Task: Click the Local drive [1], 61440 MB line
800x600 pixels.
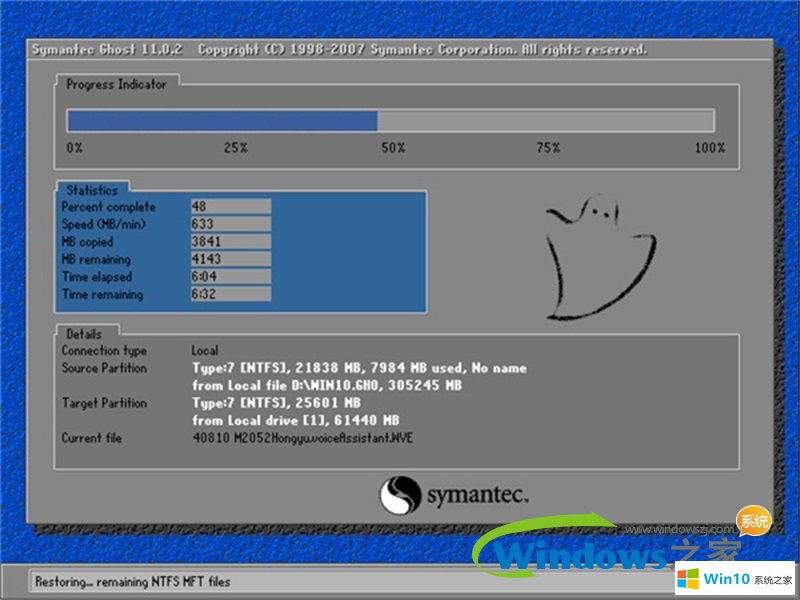Action: point(296,420)
